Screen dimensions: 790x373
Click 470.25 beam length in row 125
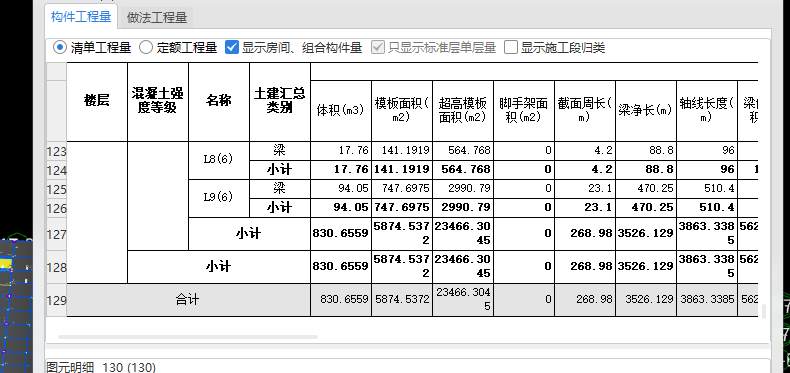point(646,189)
